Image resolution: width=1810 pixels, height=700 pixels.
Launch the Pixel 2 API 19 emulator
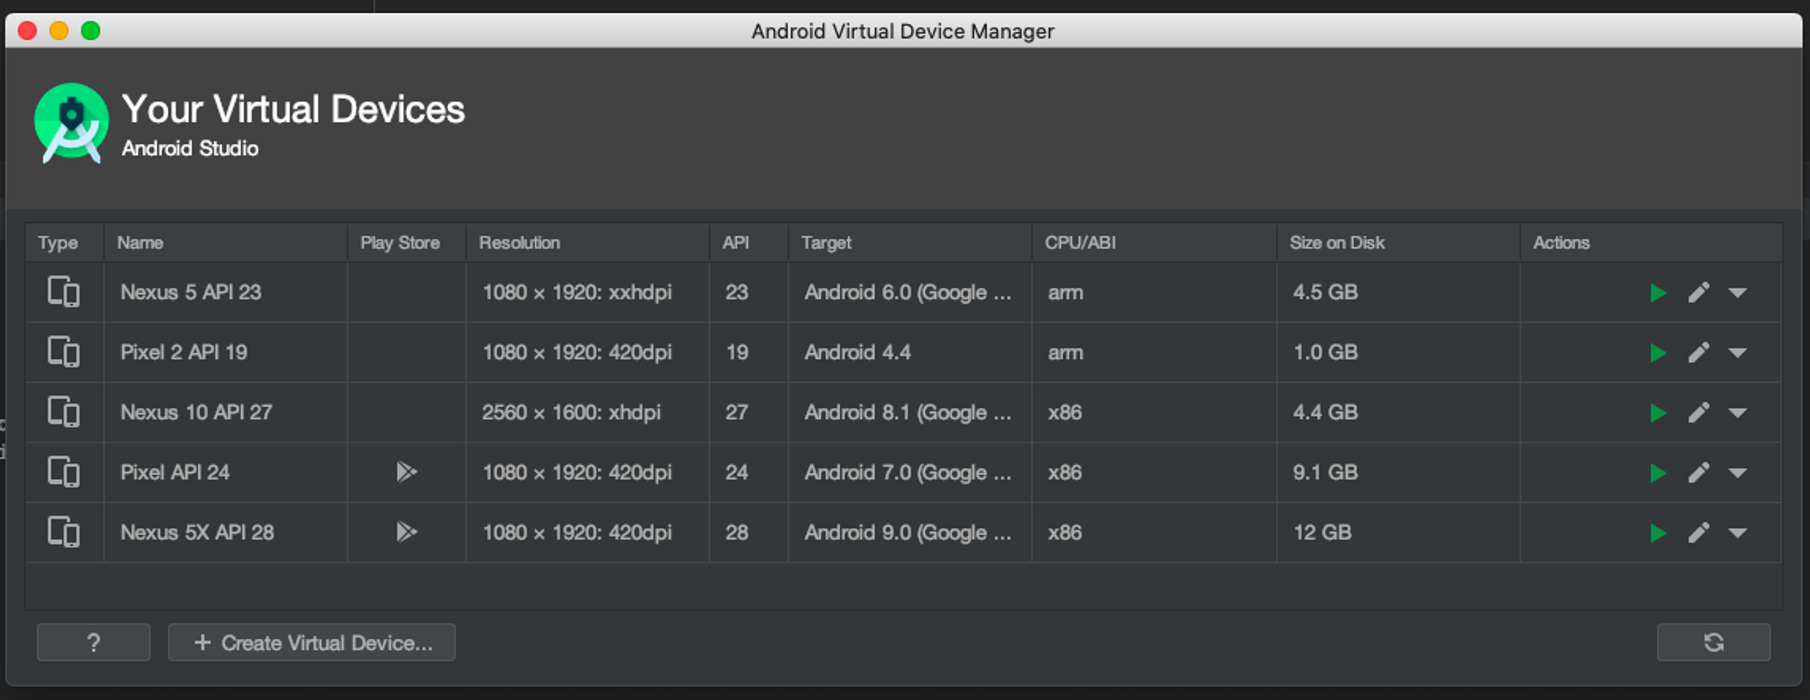tap(1657, 353)
